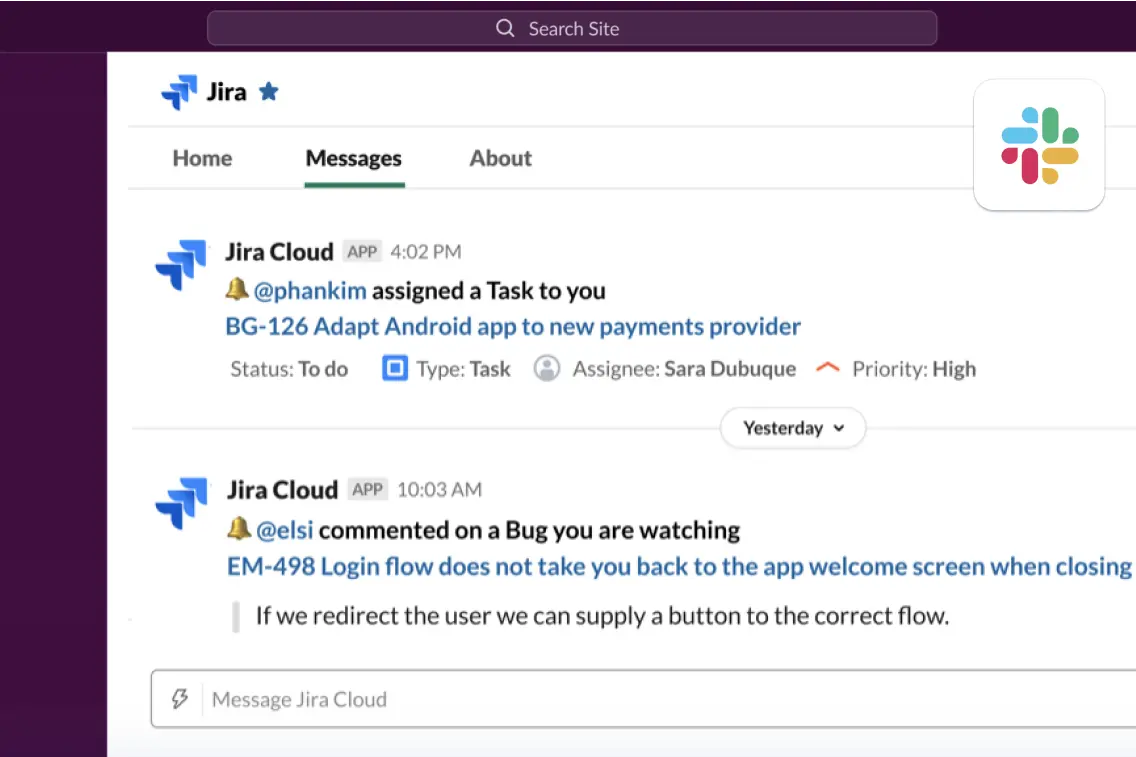Click the Search Site bar
The height and width of the screenshot is (757, 1136).
pyautogui.click(x=572, y=29)
